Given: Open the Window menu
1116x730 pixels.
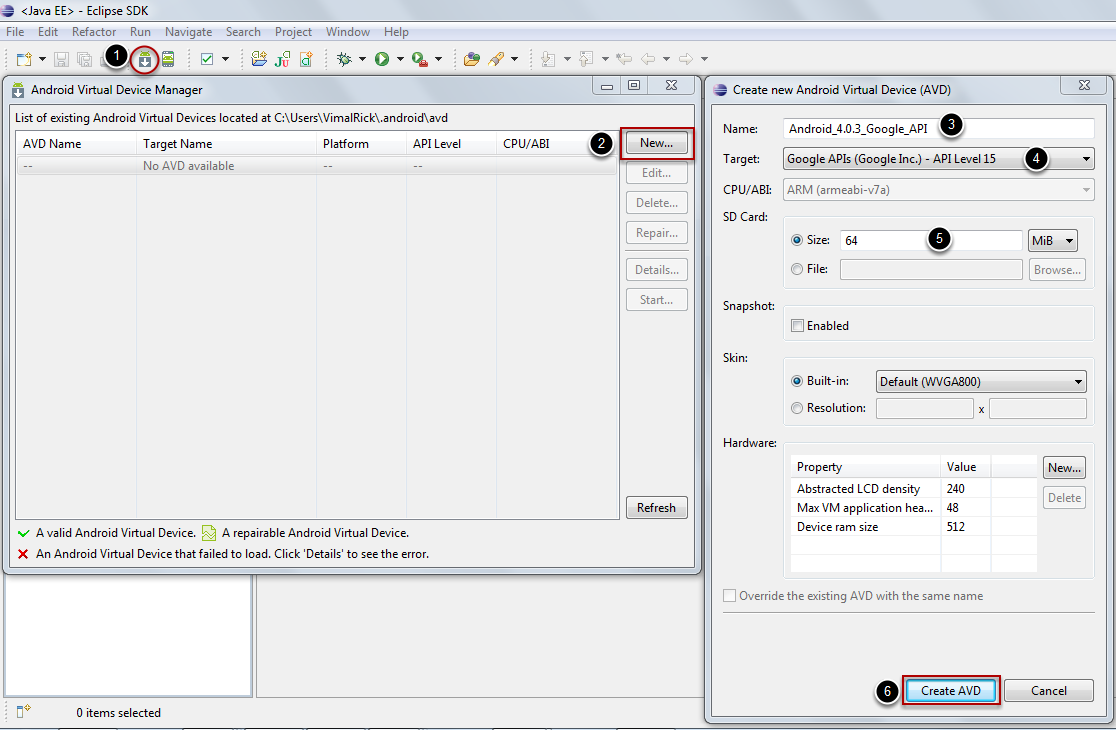Looking at the screenshot, I should click(348, 32).
